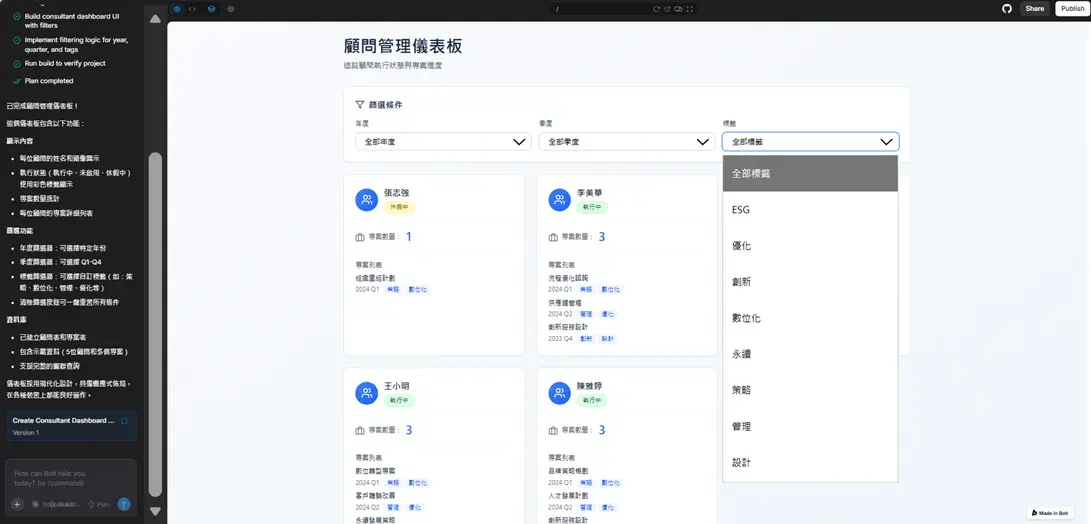Send the prompt with blue arrow button
Image resolution: width=1091 pixels, height=524 pixels.
click(124, 505)
